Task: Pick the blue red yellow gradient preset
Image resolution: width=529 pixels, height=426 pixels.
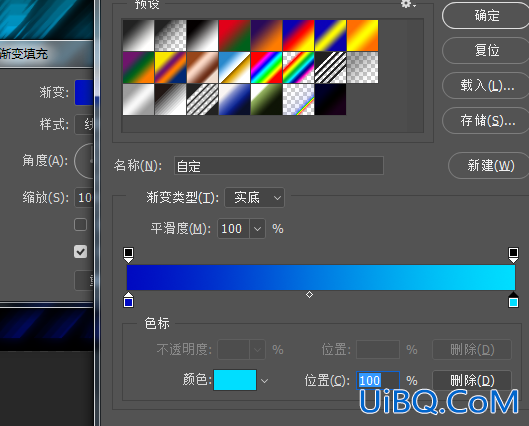Action: click(x=299, y=35)
